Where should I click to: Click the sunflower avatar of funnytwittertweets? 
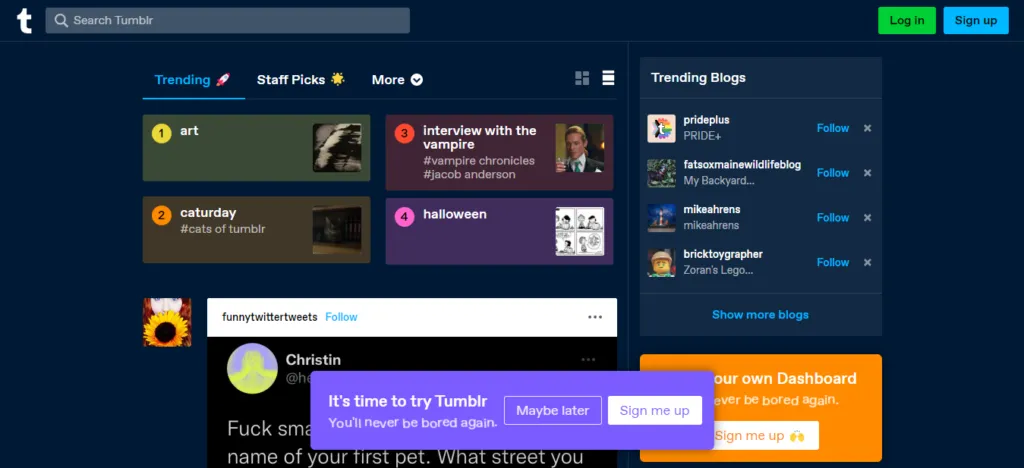tap(167, 322)
